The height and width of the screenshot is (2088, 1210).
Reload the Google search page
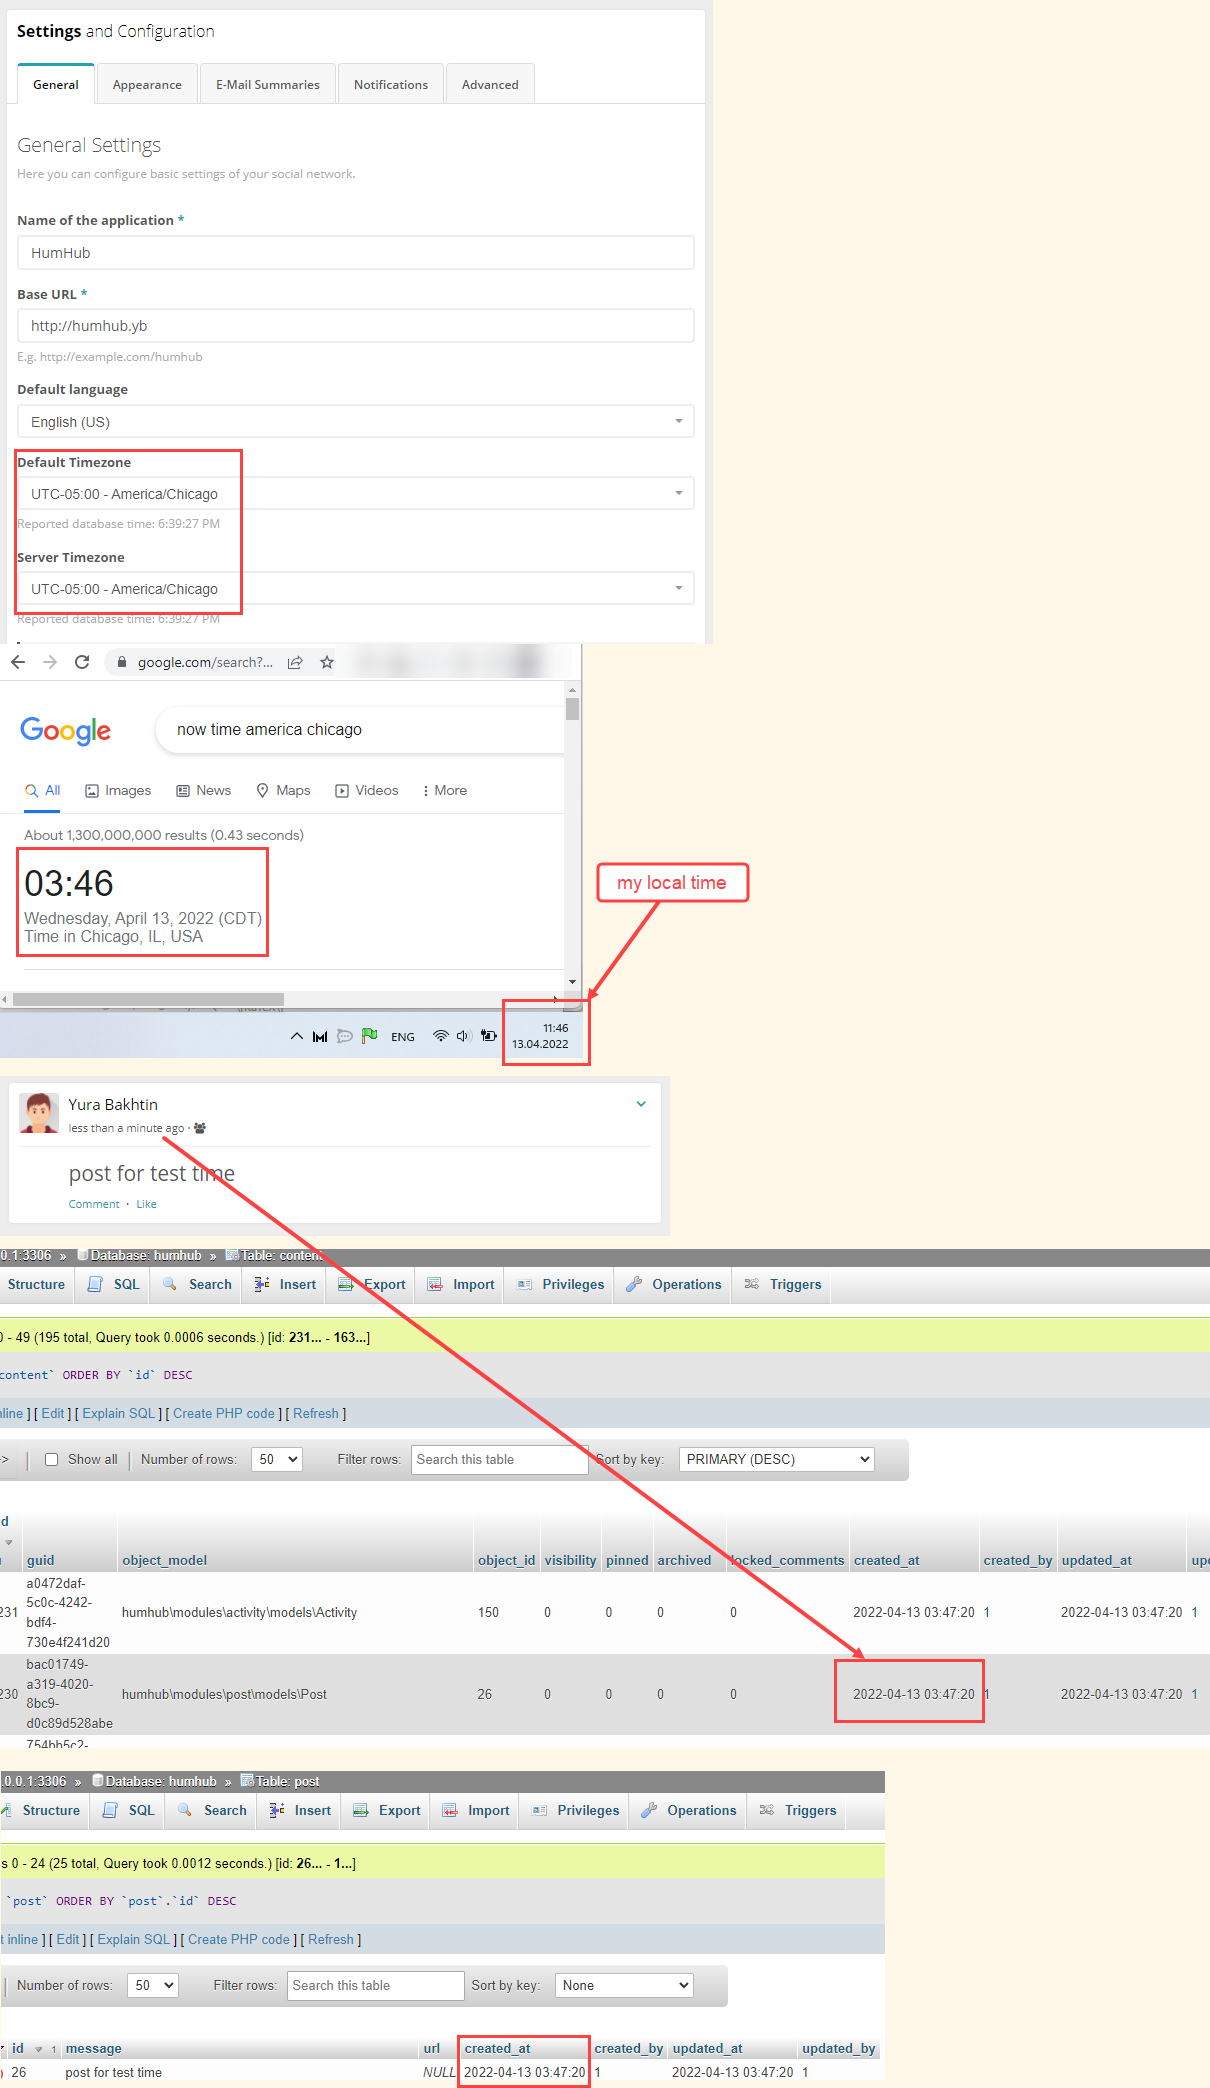pos(82,662)
